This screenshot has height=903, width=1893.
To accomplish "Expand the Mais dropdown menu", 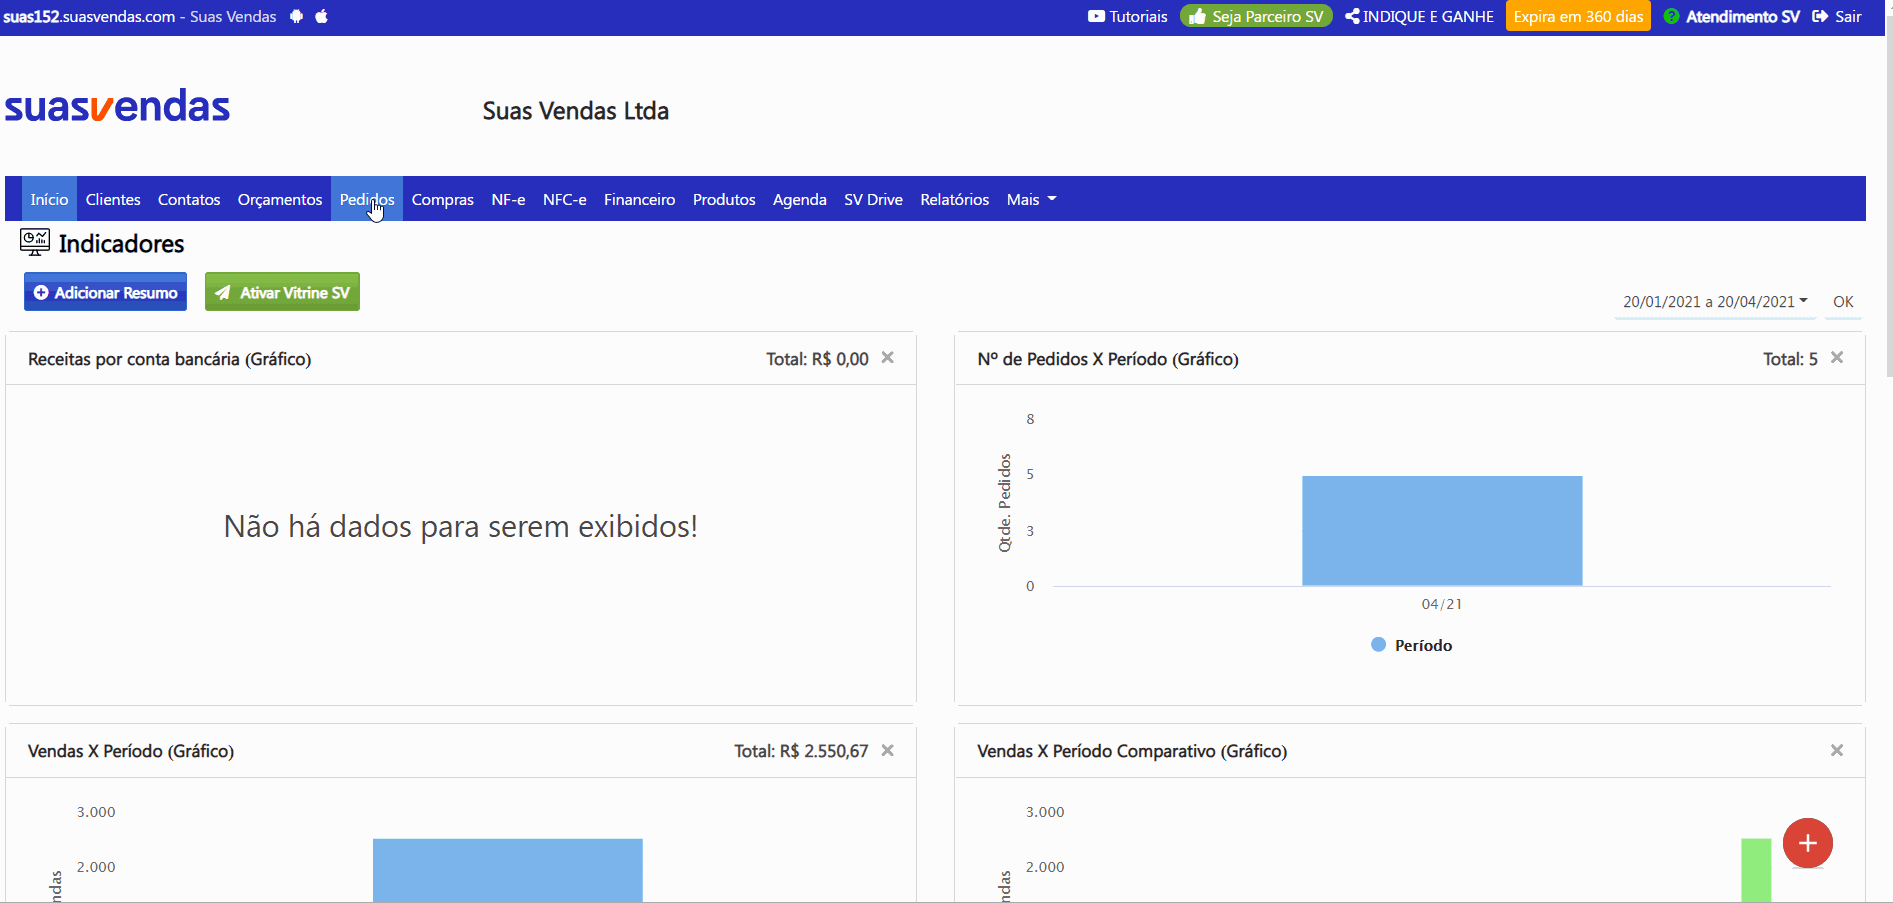I will [1031, 199].
